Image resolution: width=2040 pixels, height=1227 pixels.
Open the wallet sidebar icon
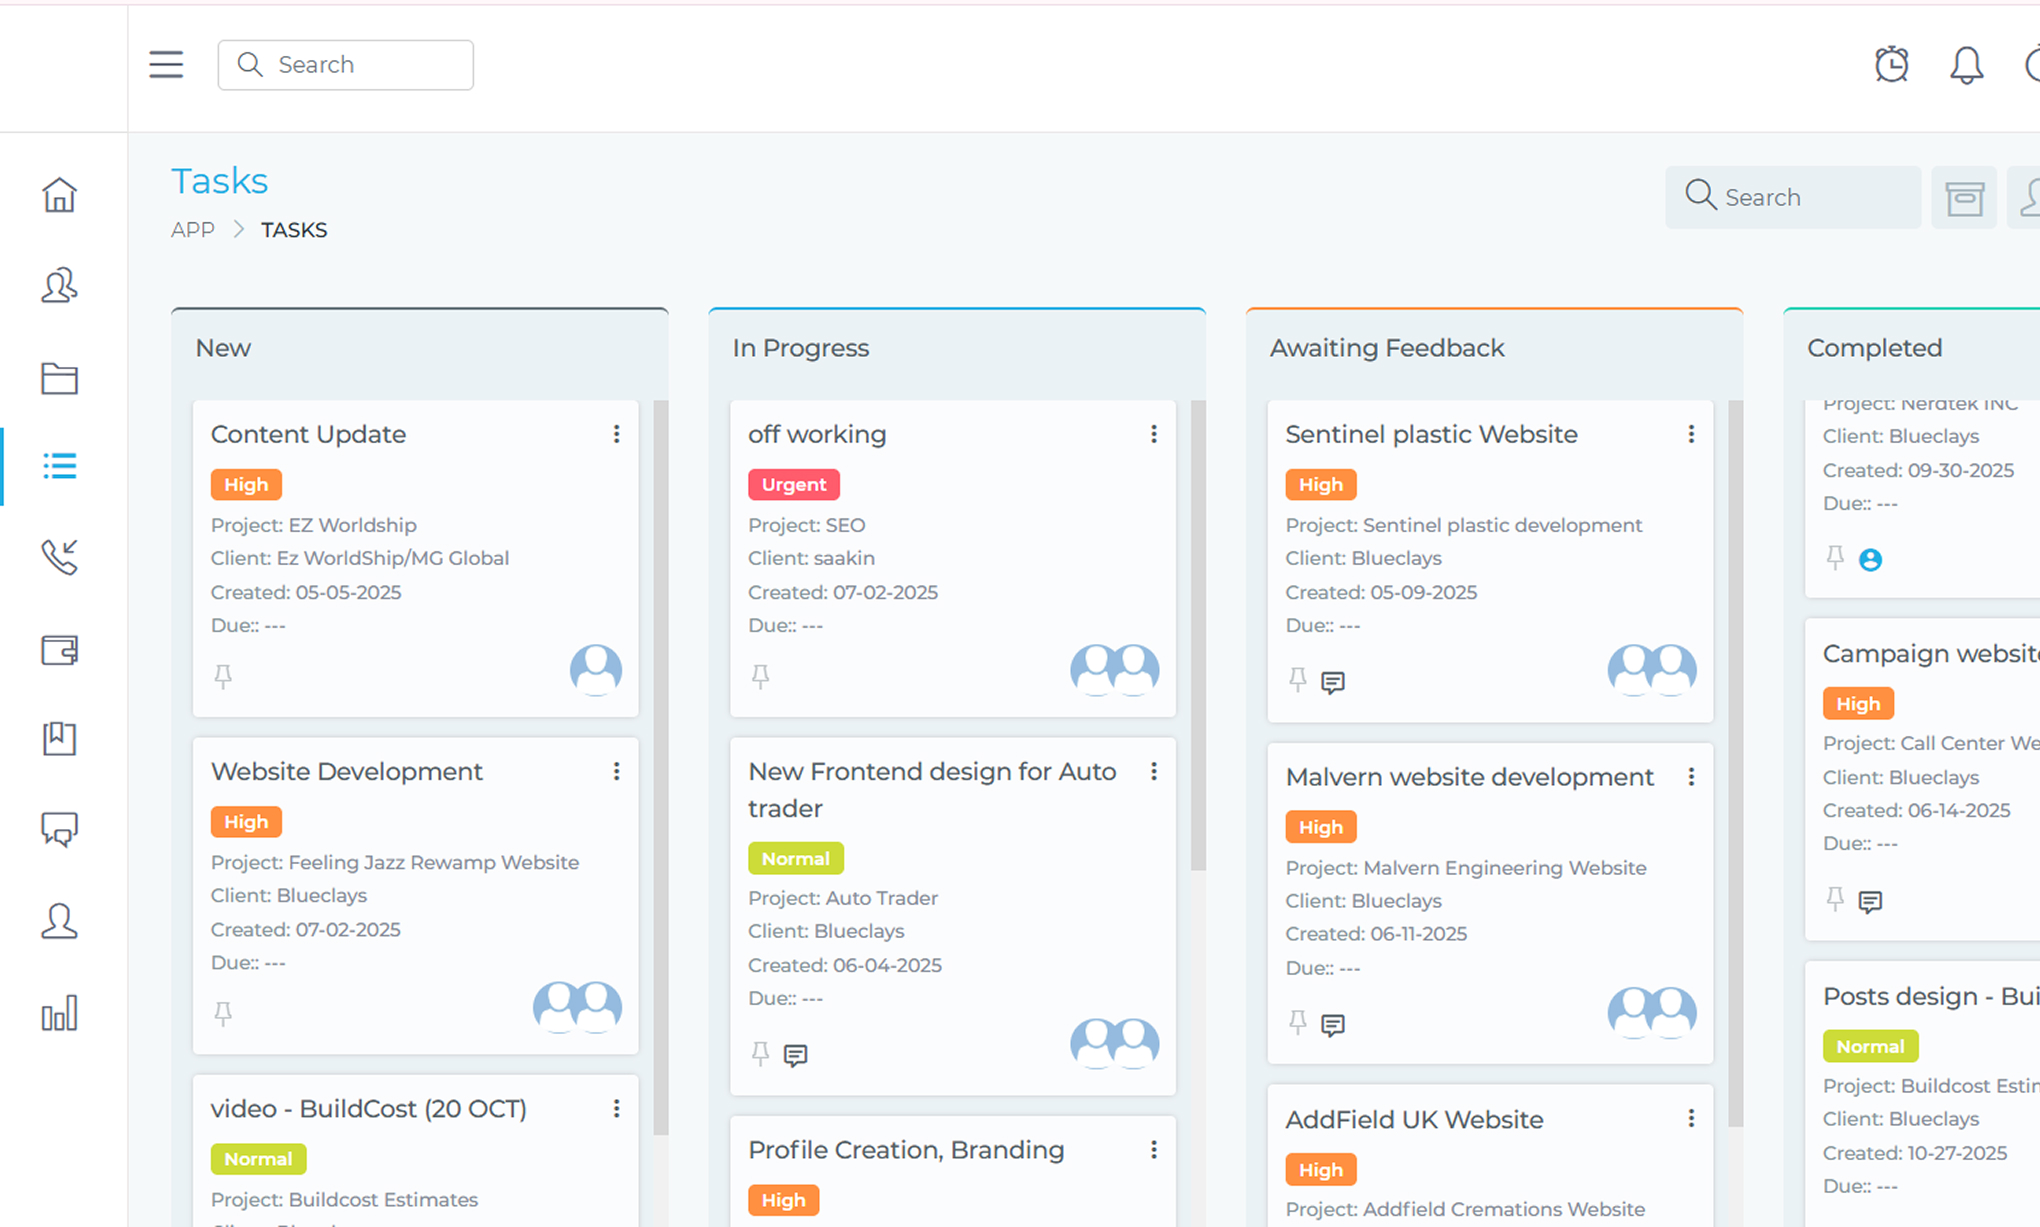[x=59, y=650]
